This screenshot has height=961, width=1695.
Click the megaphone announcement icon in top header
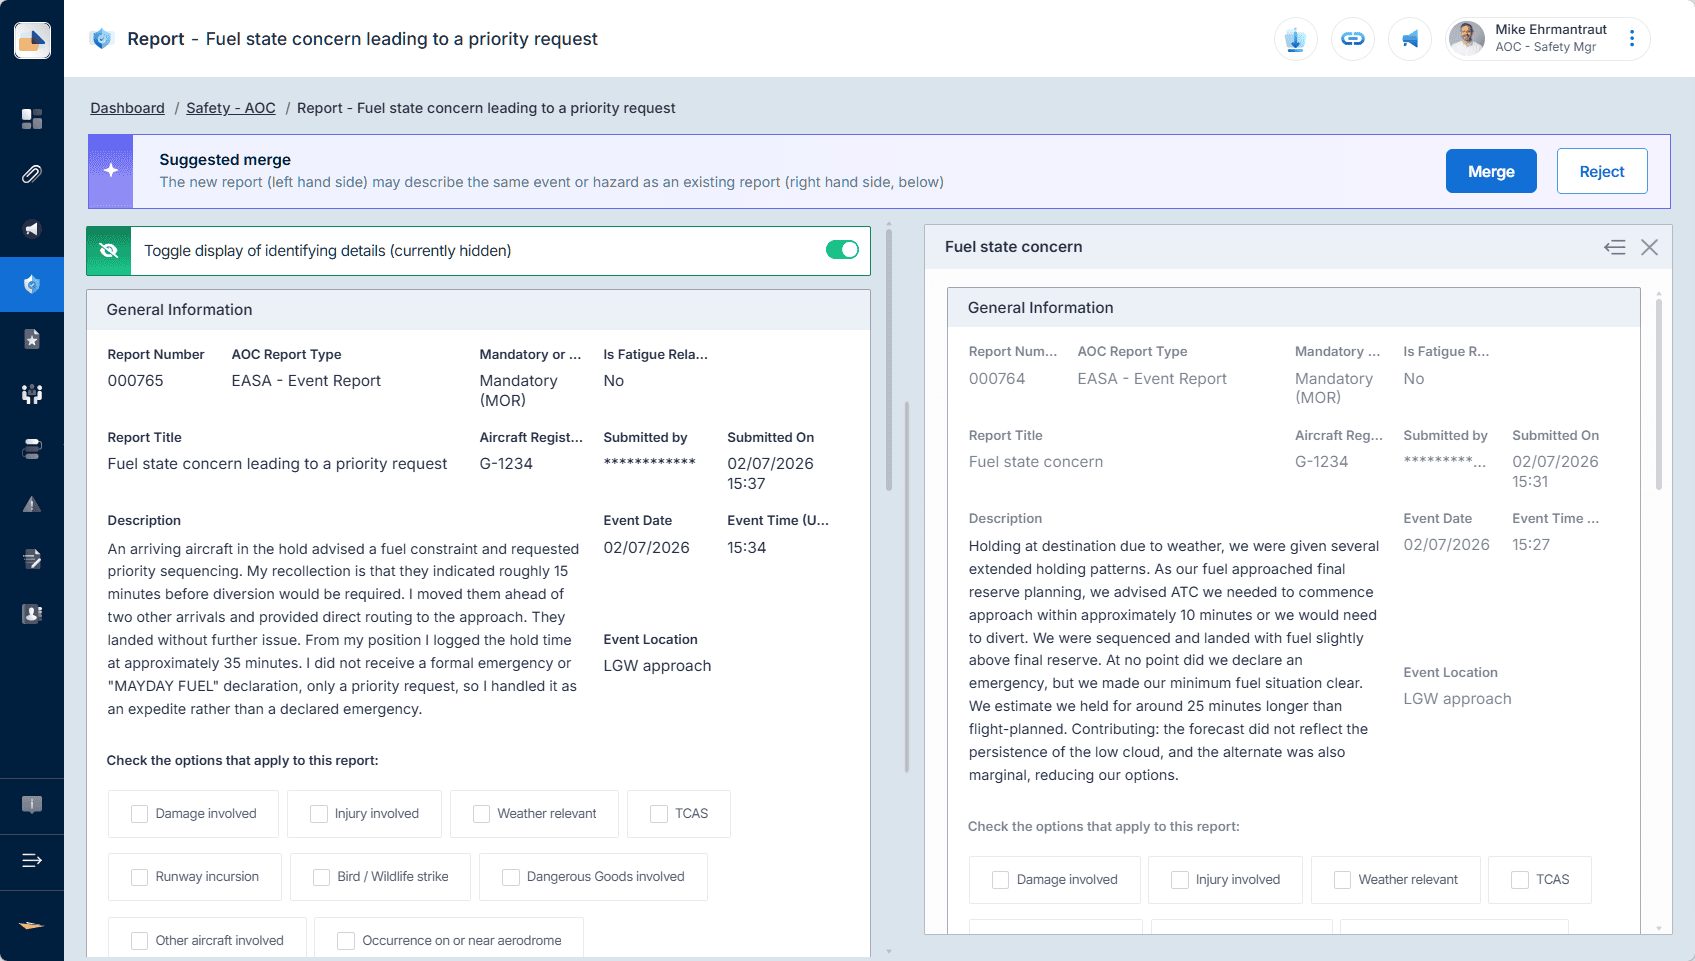point(1410,39)
